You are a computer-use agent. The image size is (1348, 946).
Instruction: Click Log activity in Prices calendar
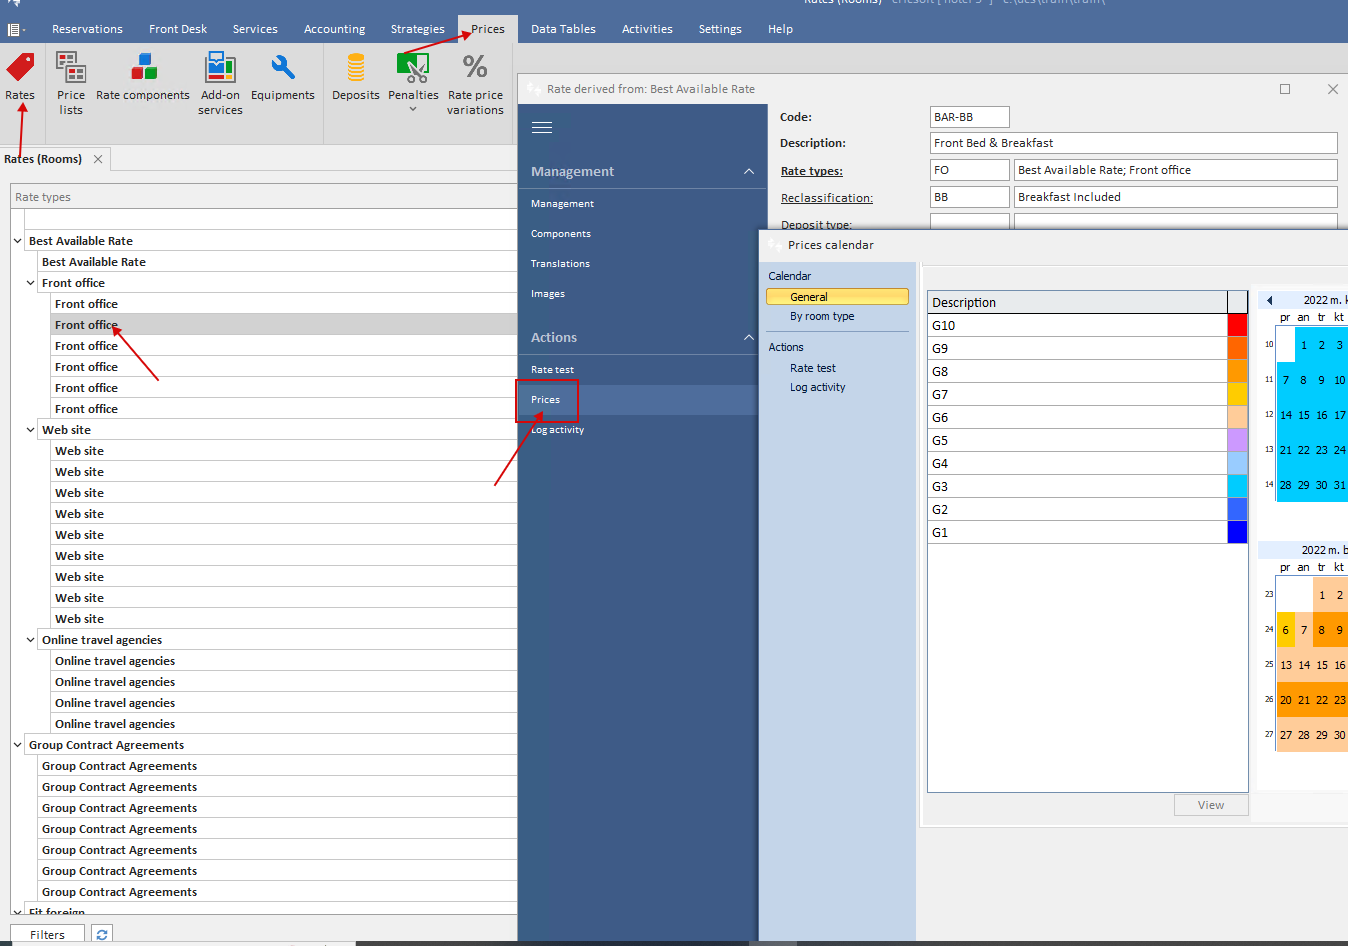pyautogui.click(x=817, y=387)
